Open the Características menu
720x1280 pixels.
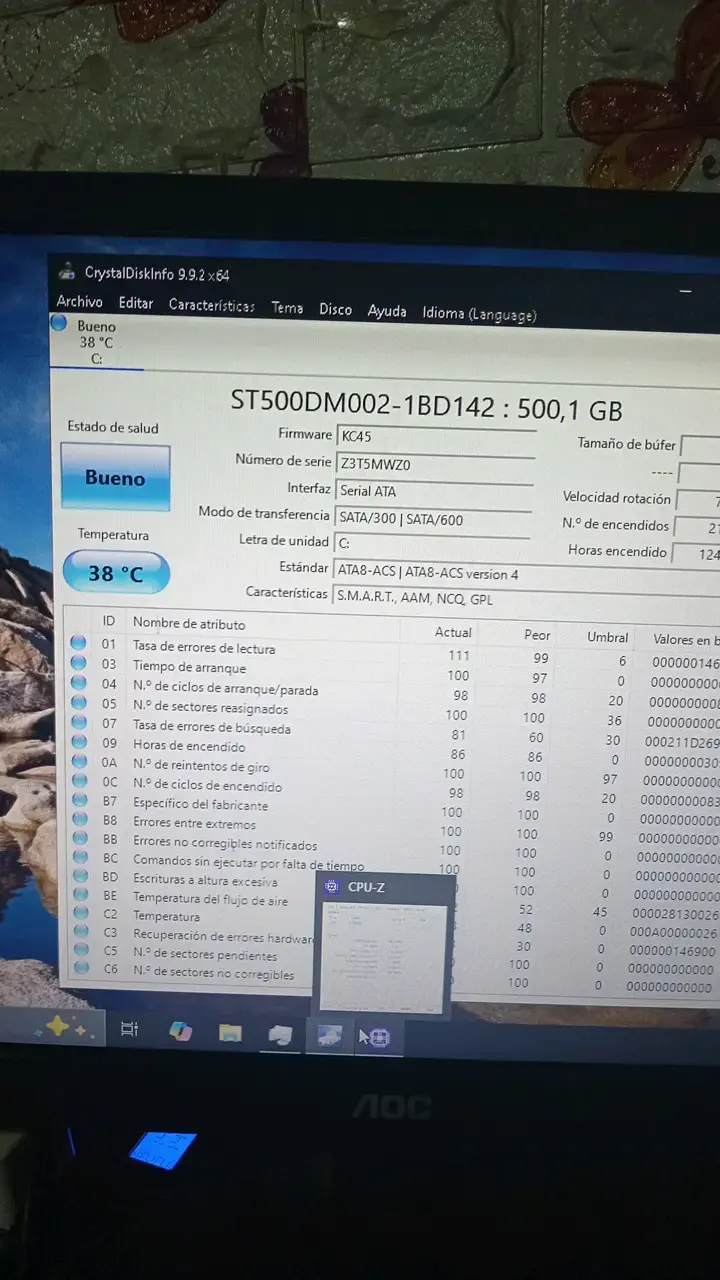pos(211,305)
